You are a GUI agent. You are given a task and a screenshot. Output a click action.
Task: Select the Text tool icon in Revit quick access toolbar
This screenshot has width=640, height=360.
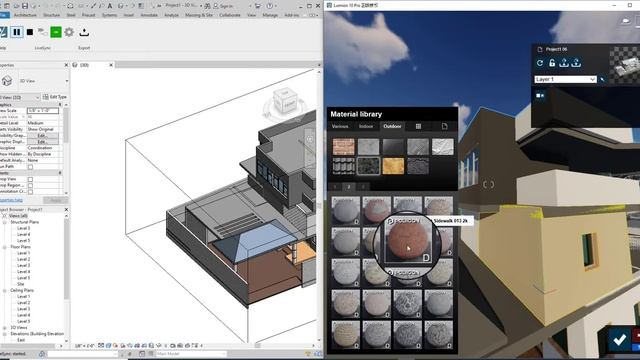point(110,6)
